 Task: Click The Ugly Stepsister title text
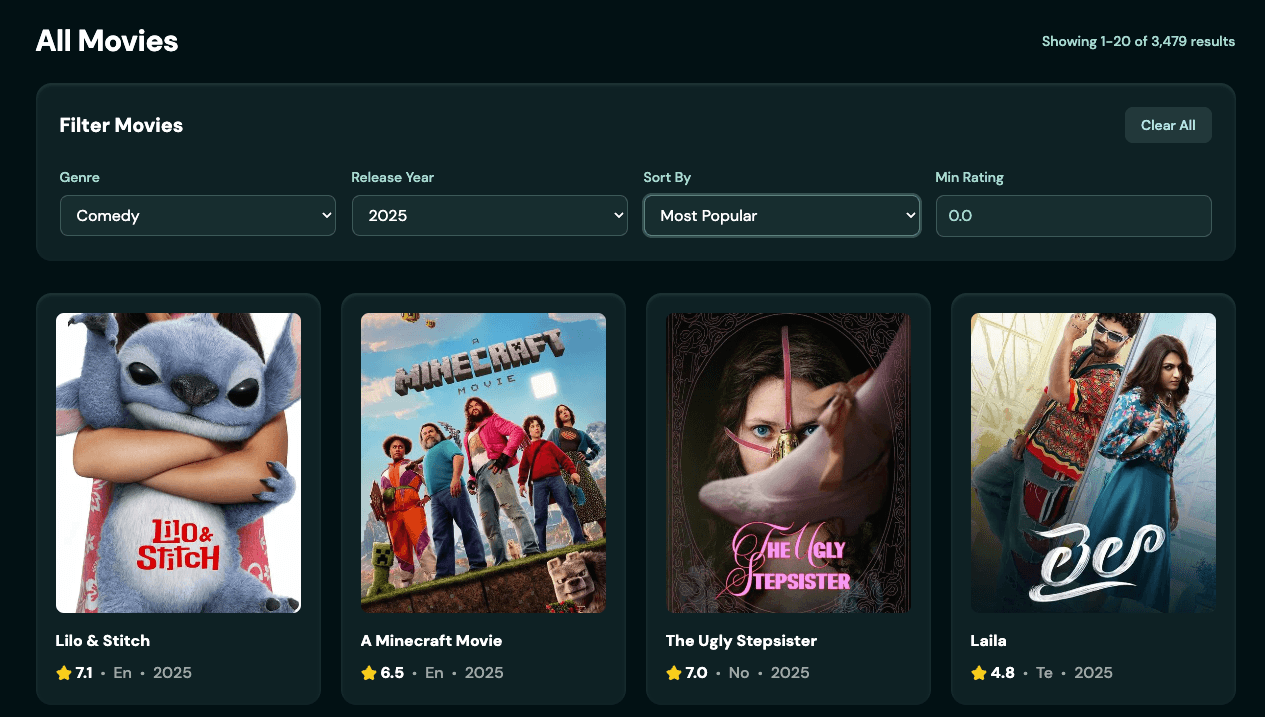point(741,640)
